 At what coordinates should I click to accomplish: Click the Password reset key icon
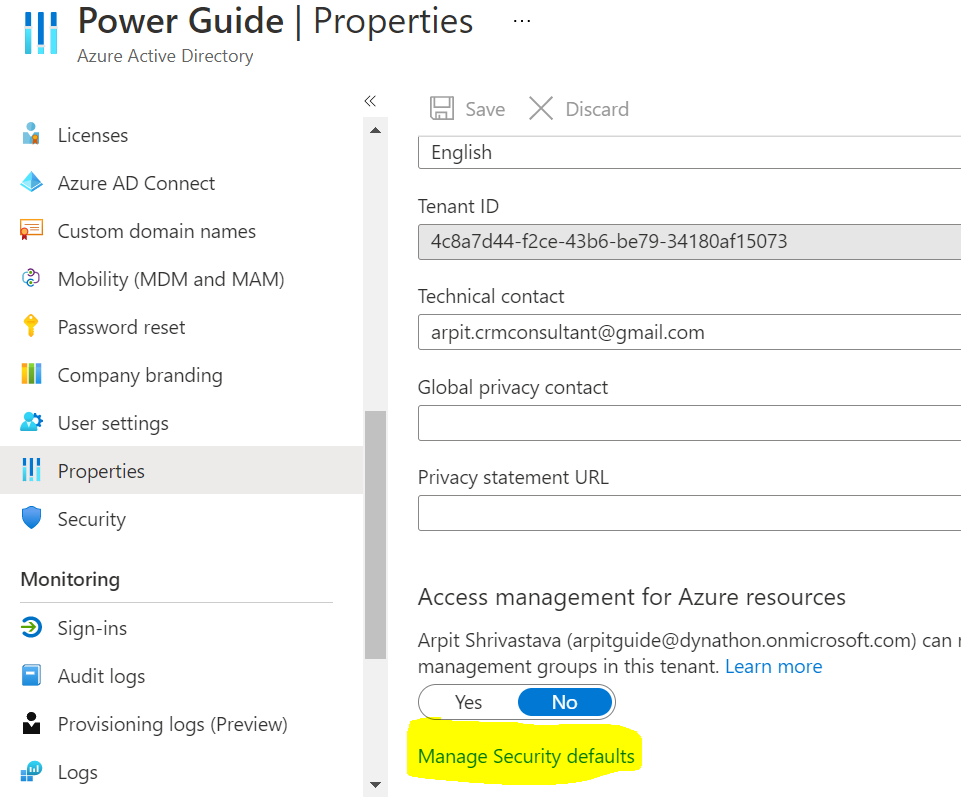click(31, 327)
